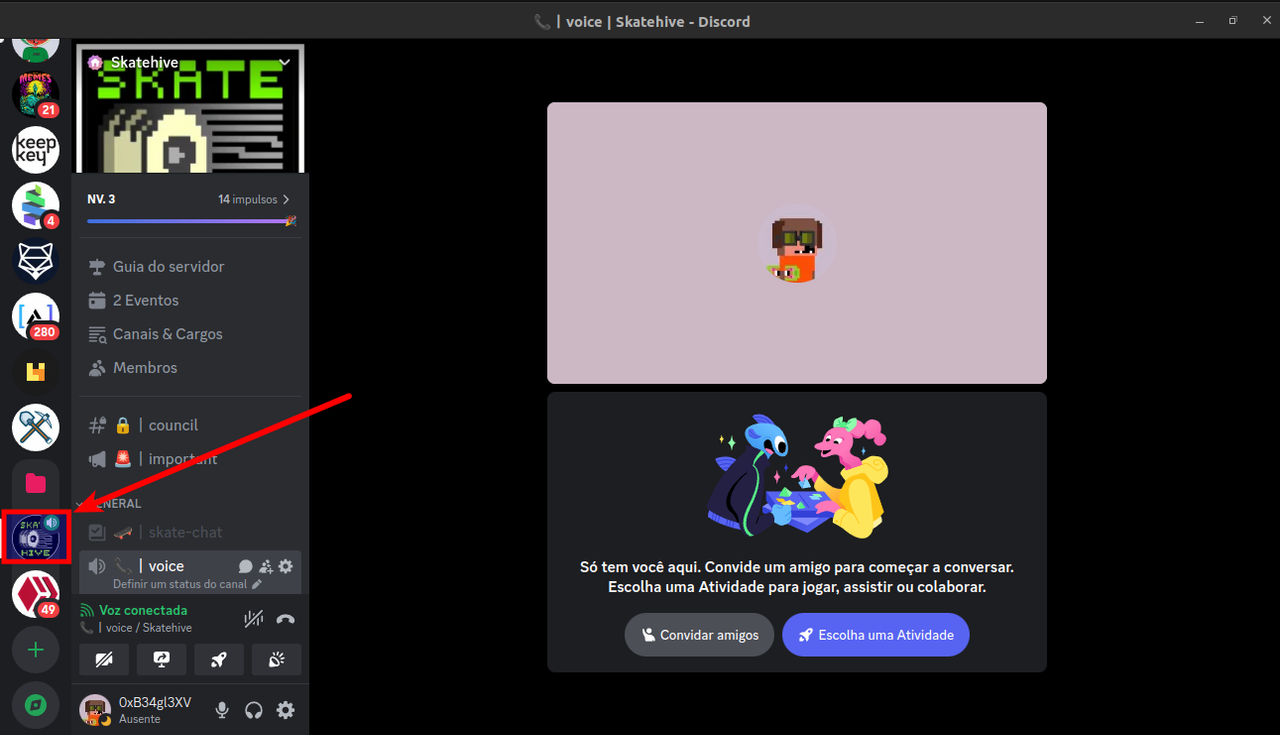The height and width of the screenshot is (735, 1280).
Task: Start an activity with the rocket button
Action: pos(219,659)
